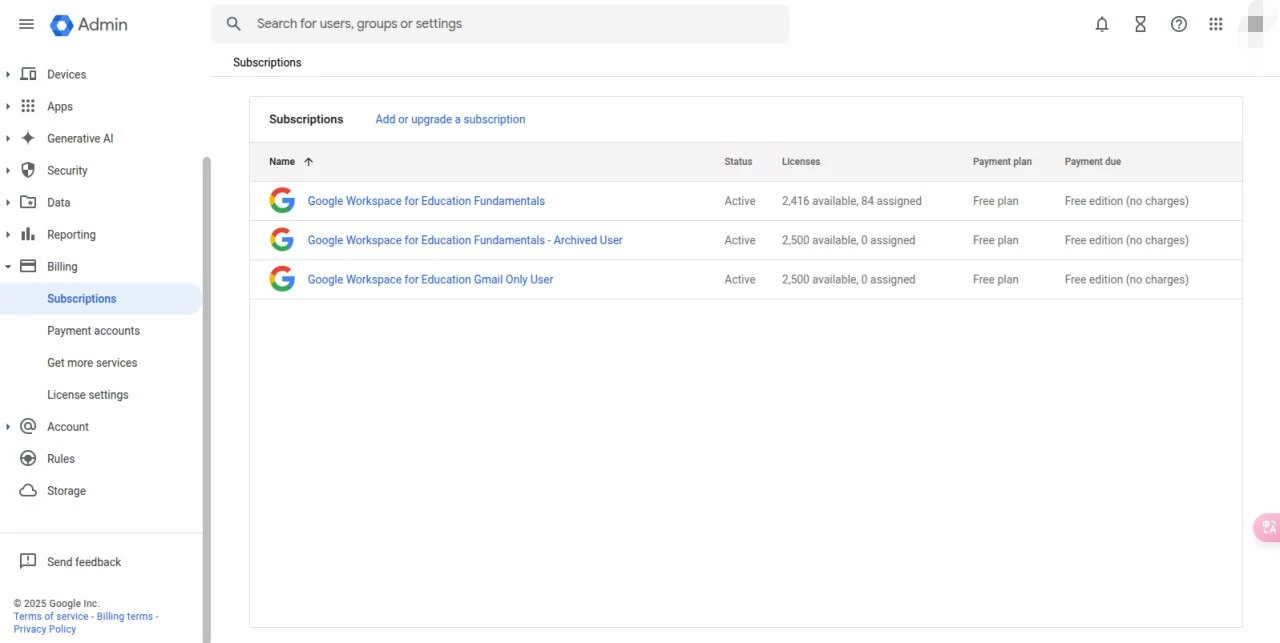
Task: Click the Google logo for Archived User row
Action: (x=282, y=240)
